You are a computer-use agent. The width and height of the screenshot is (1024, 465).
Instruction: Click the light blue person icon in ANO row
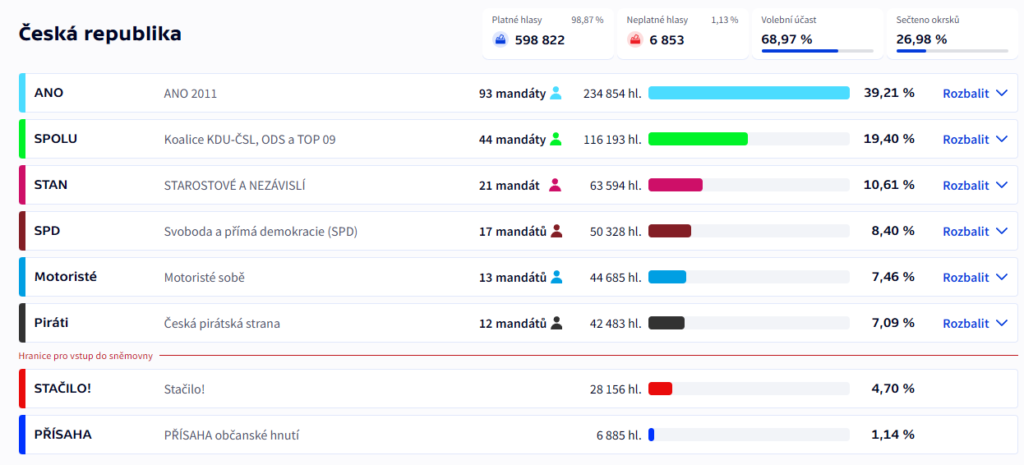coord(556,93)
